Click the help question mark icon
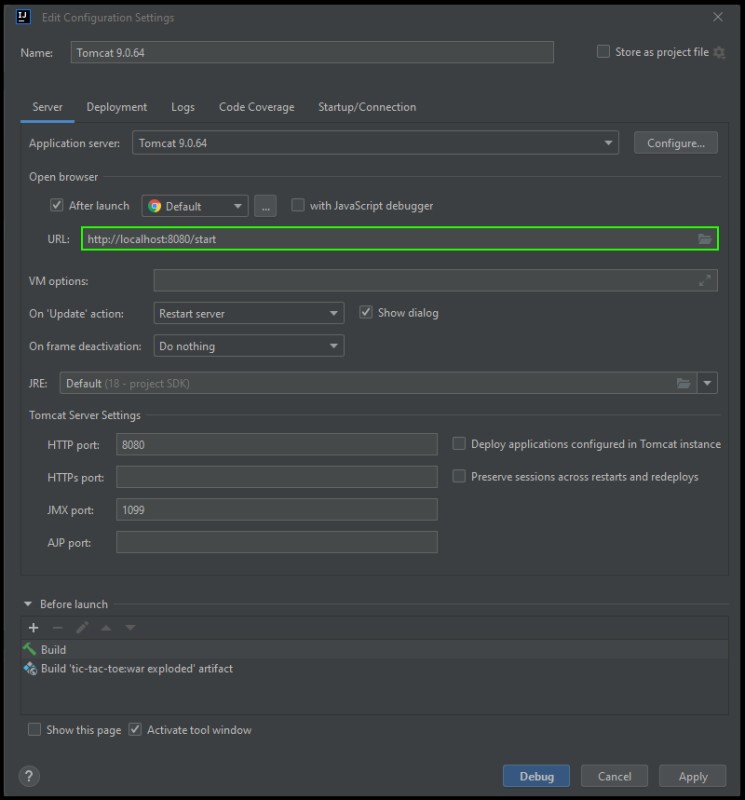This screenshot has width=745, height=800. point(30,776)
